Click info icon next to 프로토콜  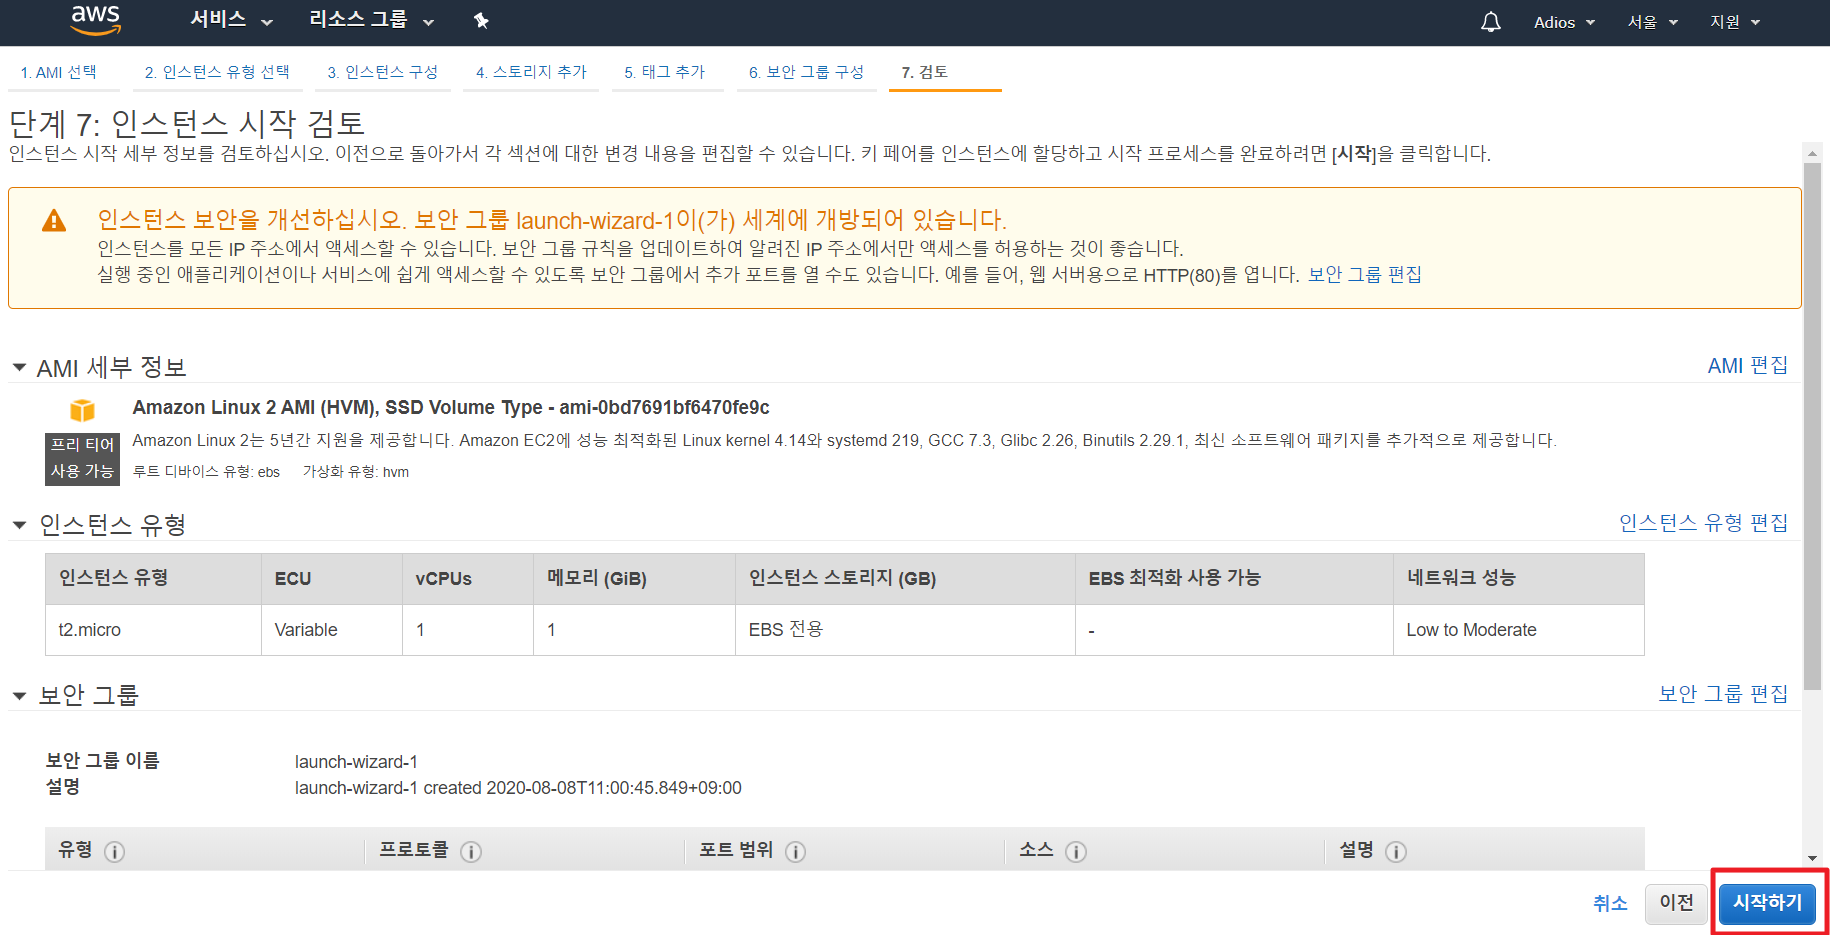[x=471, y=852]
